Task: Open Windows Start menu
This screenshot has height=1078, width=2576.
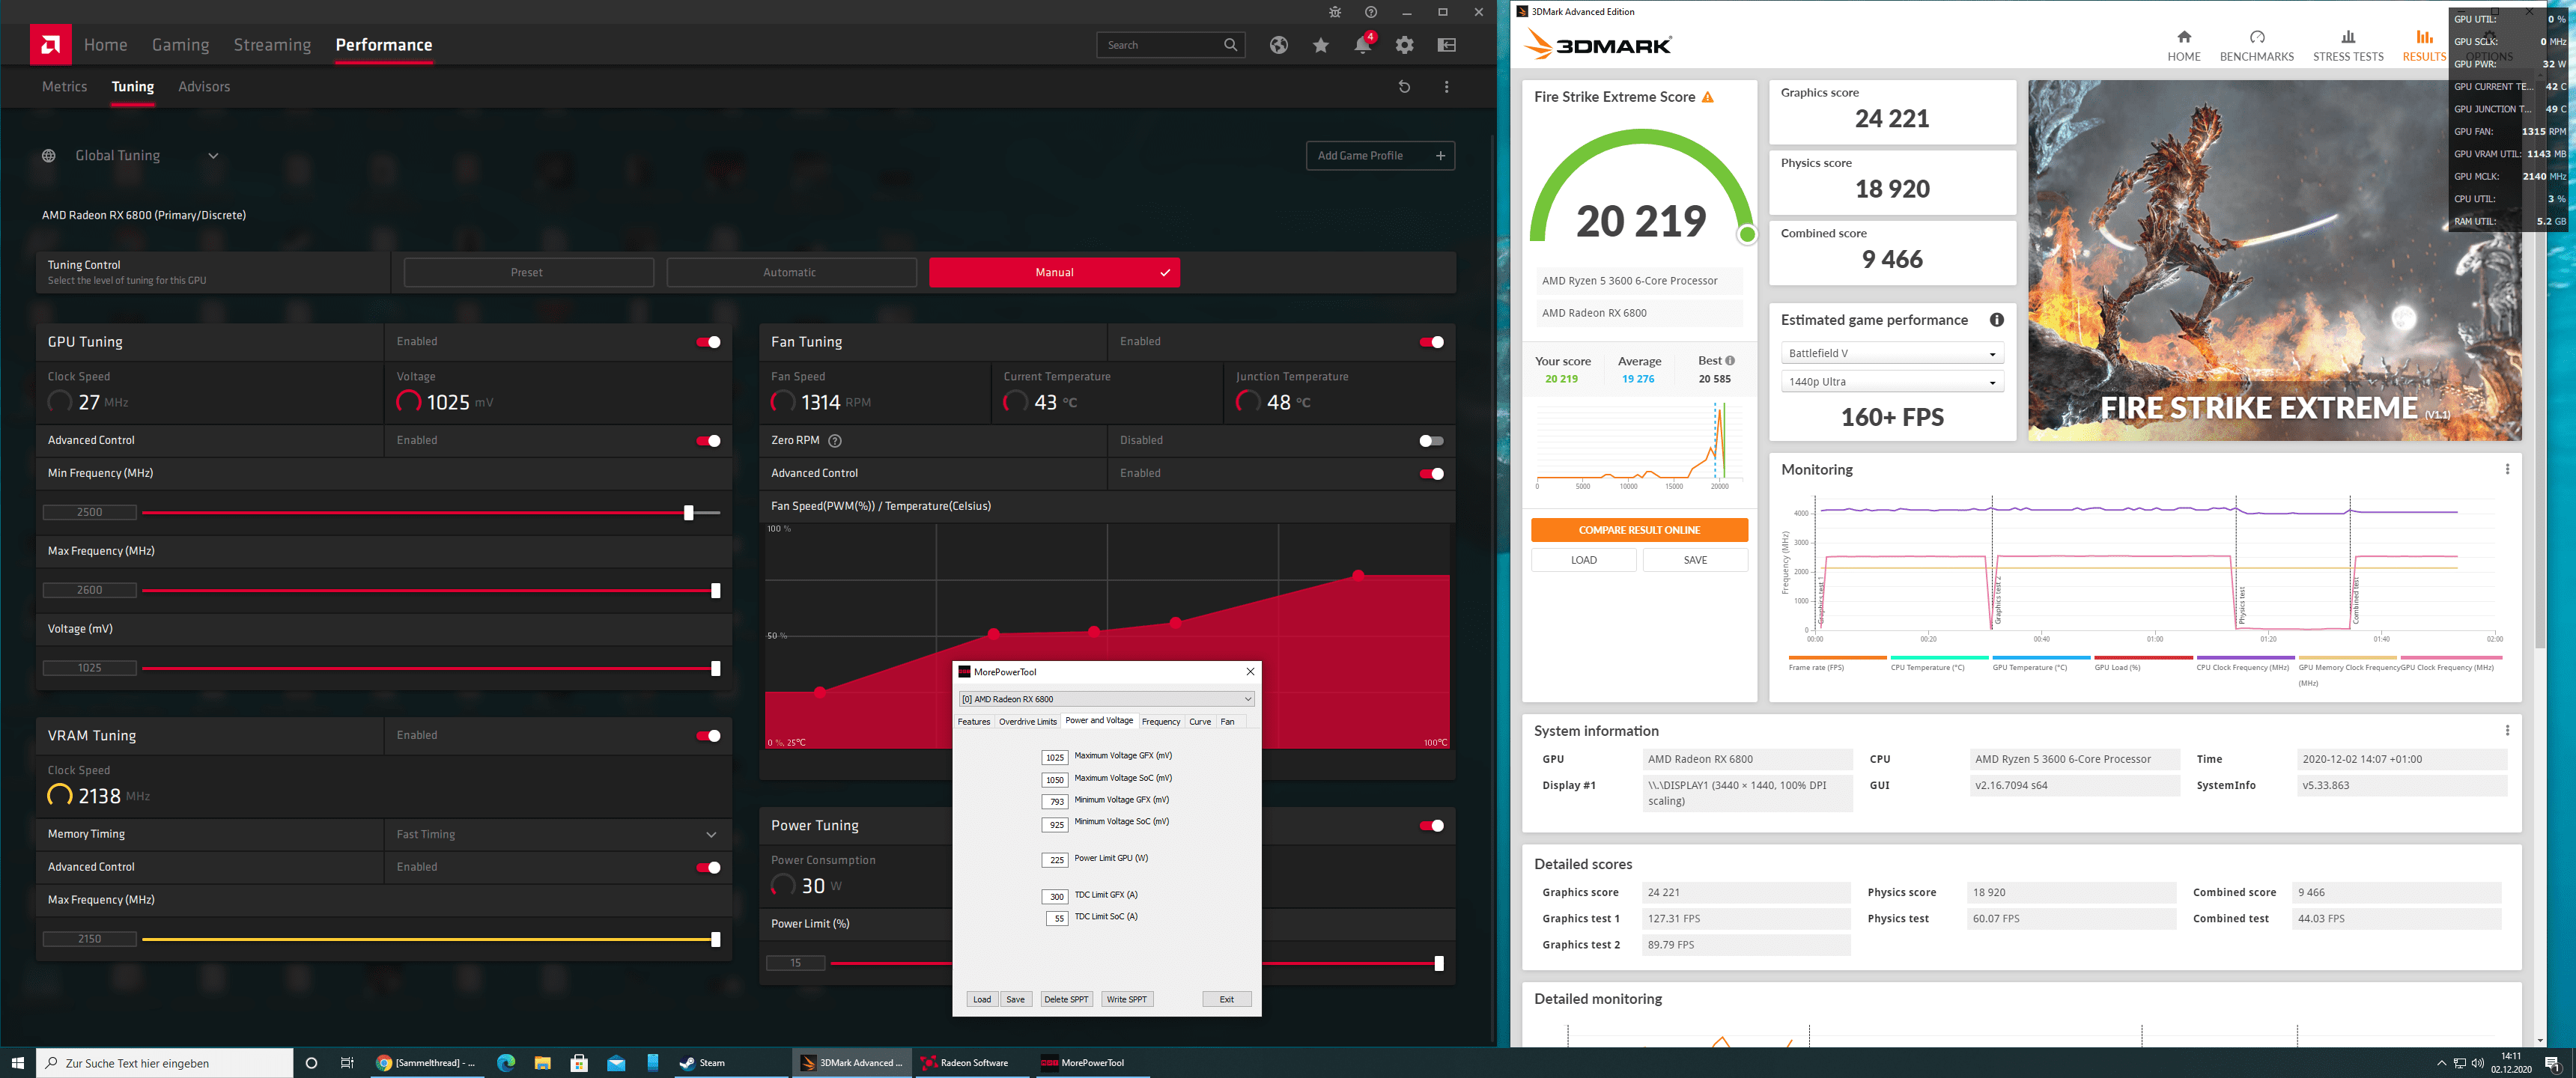Action: pyautogui.click(x=17, y=1062)
